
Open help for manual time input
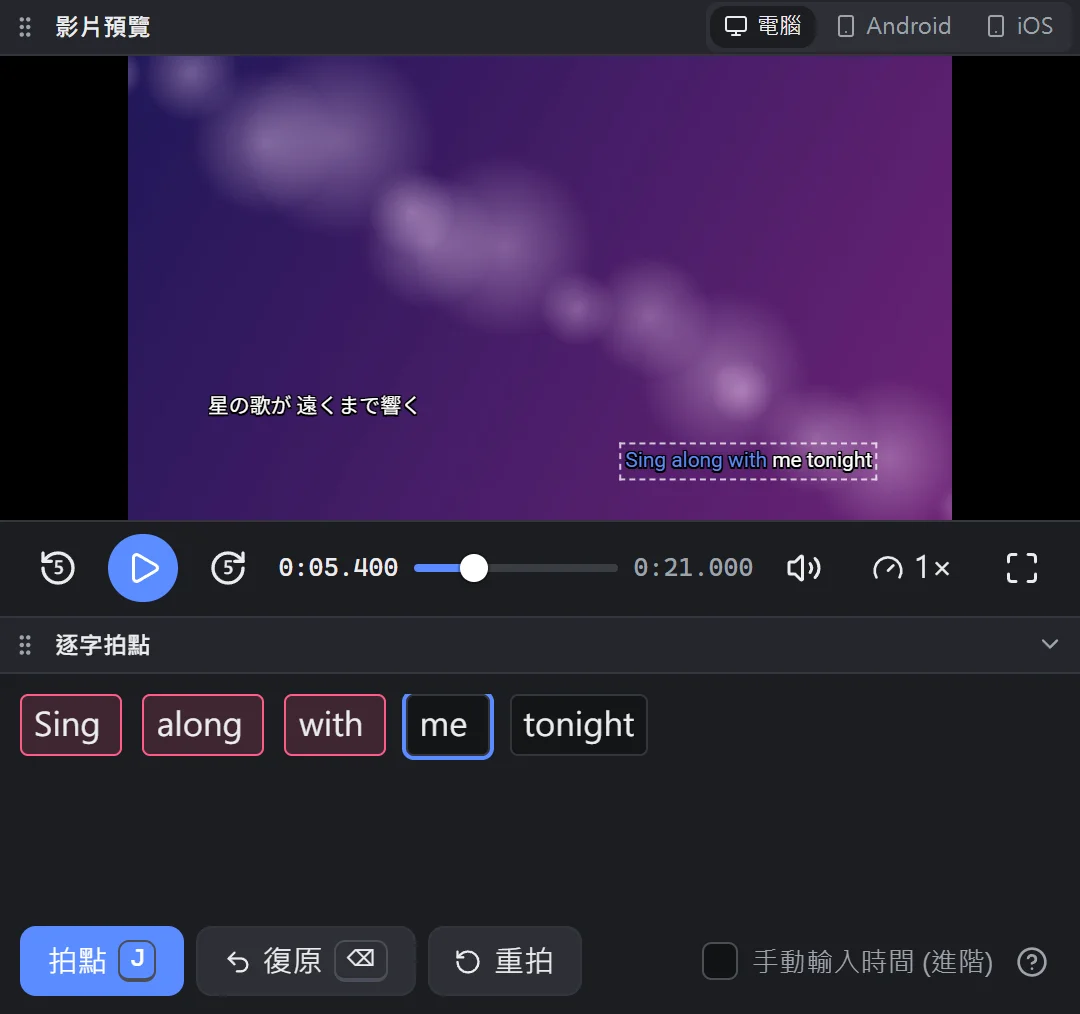[1032, 962]
